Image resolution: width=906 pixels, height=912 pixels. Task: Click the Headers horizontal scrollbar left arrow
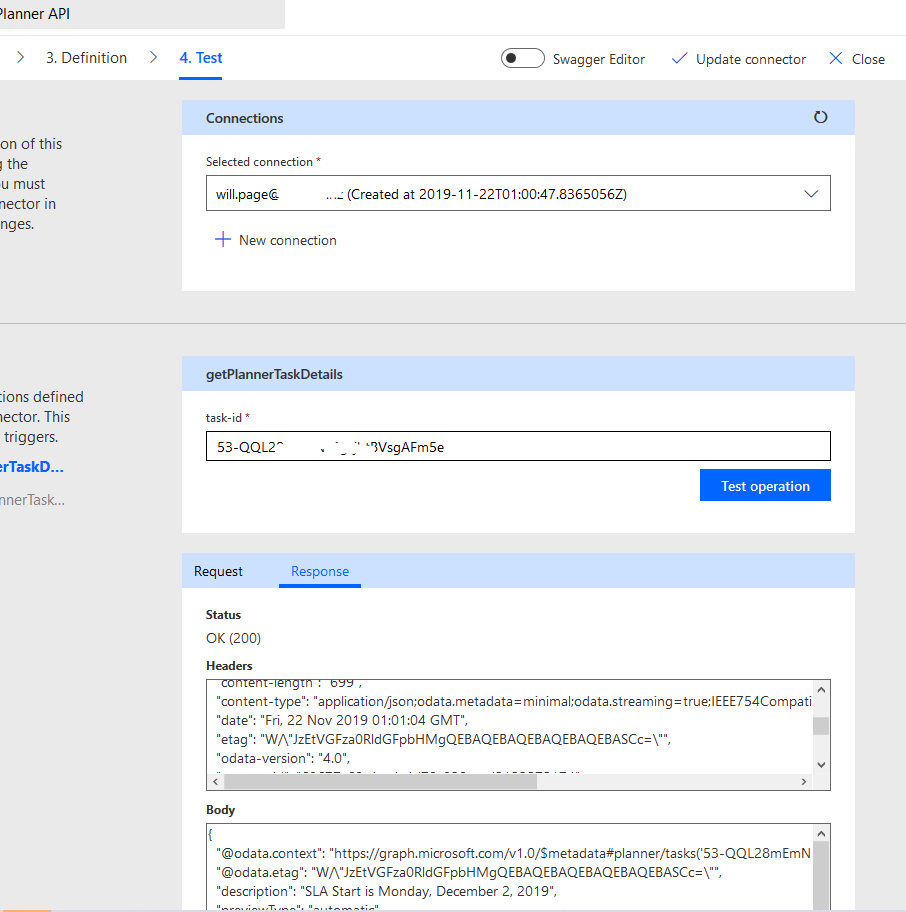(x=216, y=782)
